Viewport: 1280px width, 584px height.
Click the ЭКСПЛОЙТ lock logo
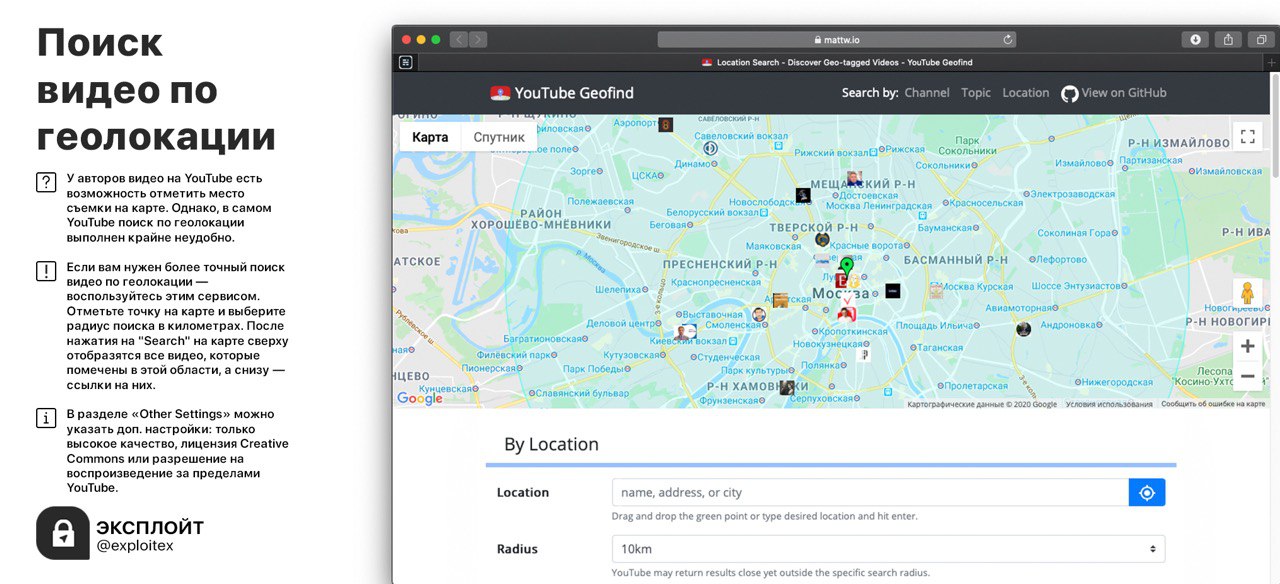[x=63, y=533]
